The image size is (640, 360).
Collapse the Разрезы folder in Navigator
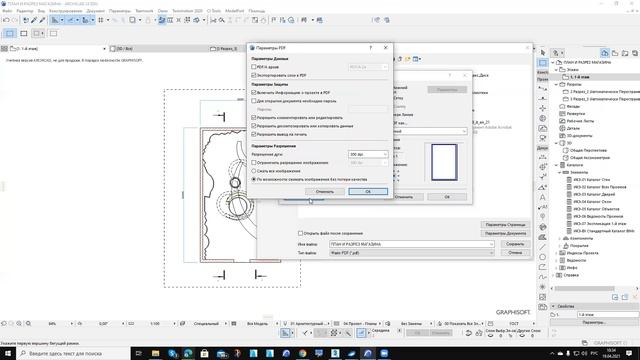point(556,84)
